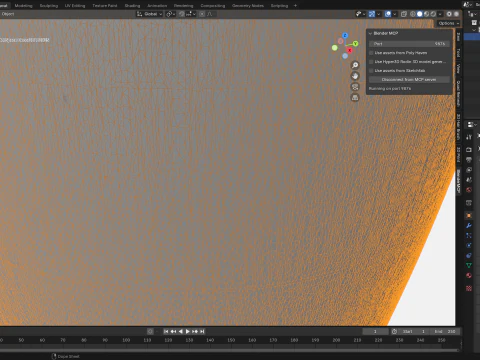This screenshot has height=360, width=480.
Task: Switch to wireframe viewport shading
Action: 413,14
